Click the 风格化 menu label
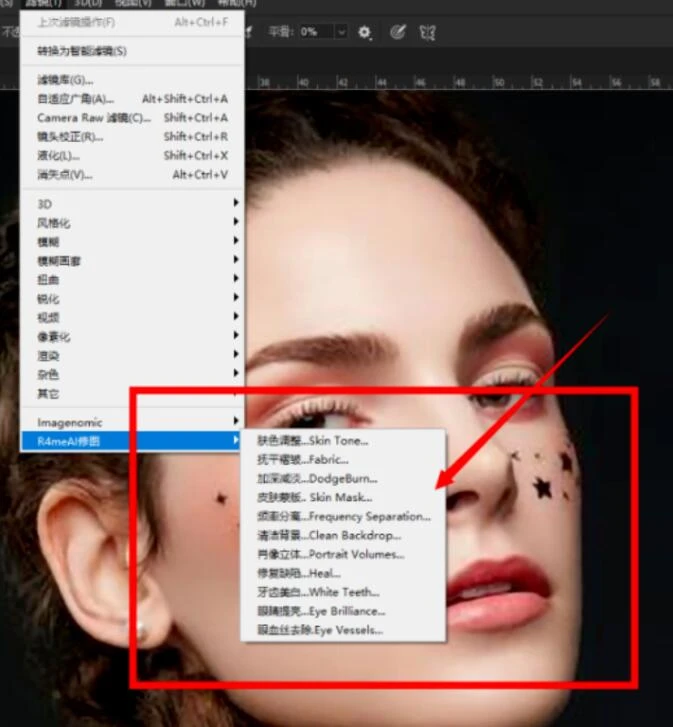Image resolution: width=673 pixels, height=727 pixels. point(53,223)
